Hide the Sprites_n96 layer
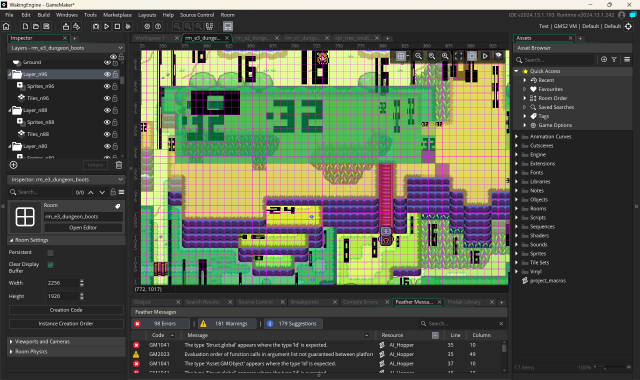This screenshot has width=640, height=380. coord(107,86)
